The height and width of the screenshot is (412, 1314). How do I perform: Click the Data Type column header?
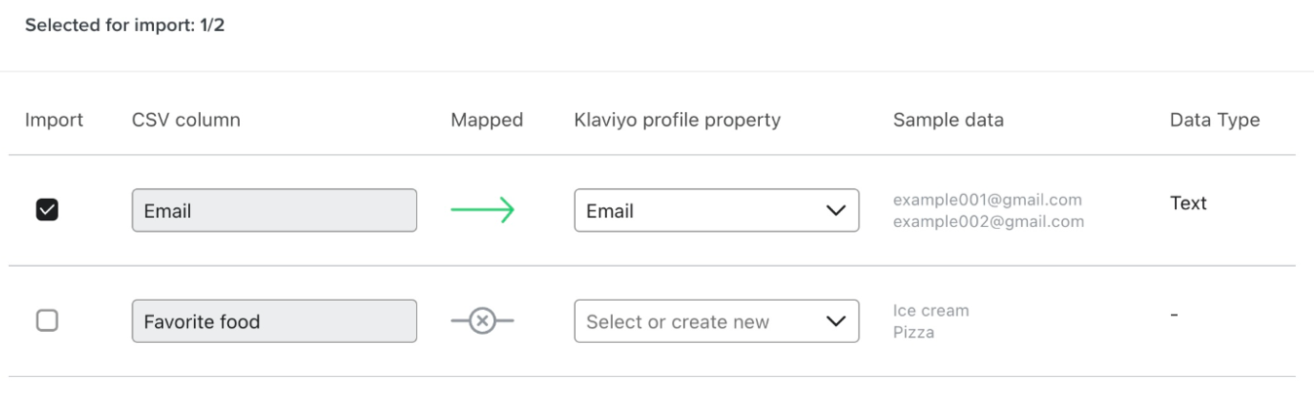click(1214, 120)
